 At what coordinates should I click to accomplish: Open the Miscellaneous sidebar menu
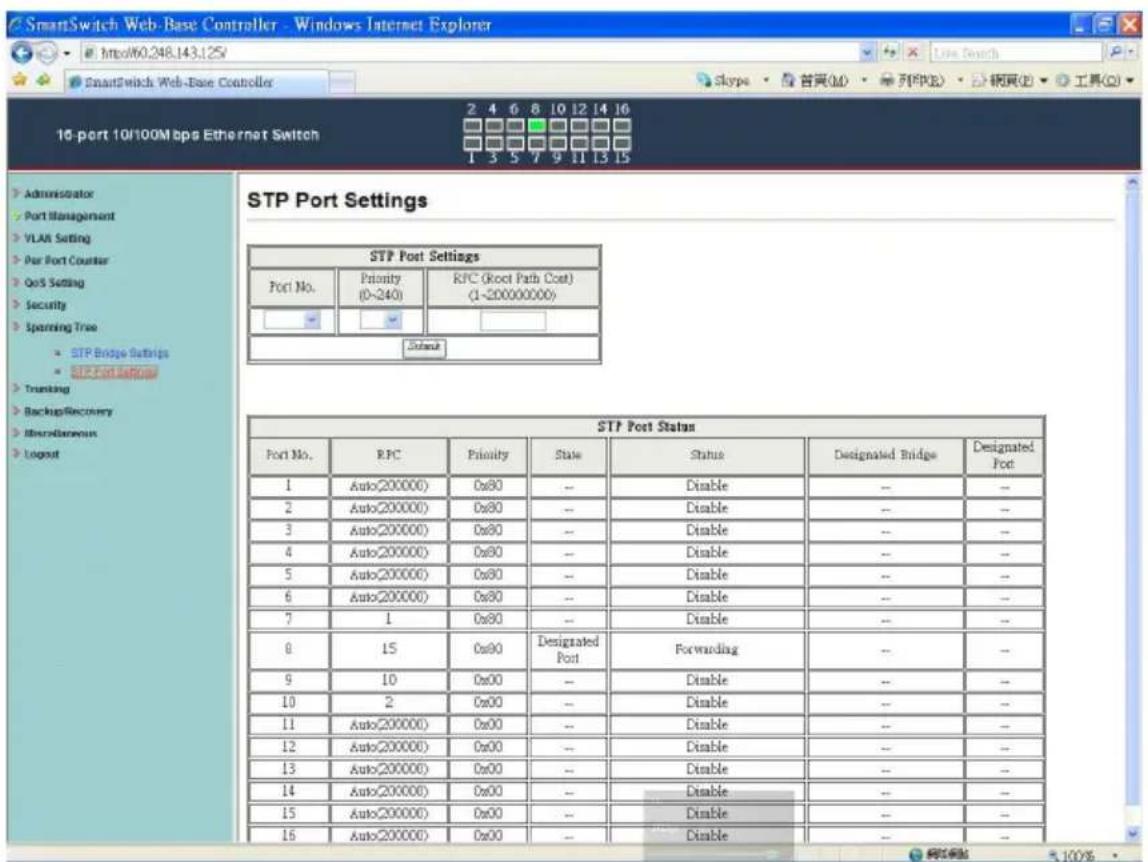[x=60, y=434]
